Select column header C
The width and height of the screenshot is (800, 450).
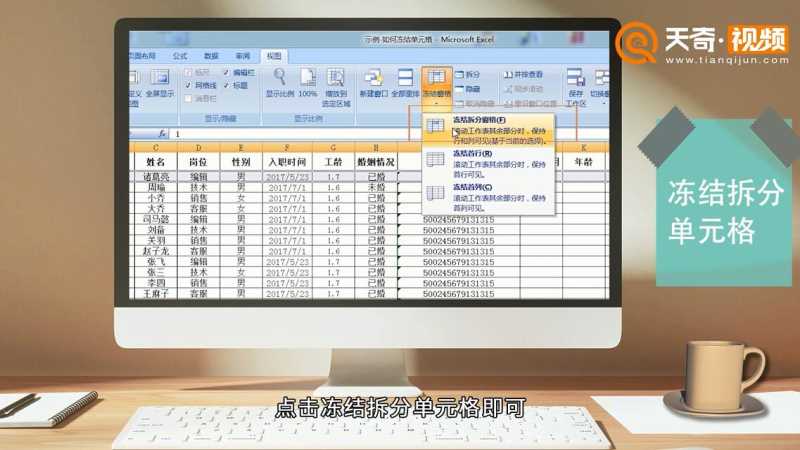coord(156,147)
